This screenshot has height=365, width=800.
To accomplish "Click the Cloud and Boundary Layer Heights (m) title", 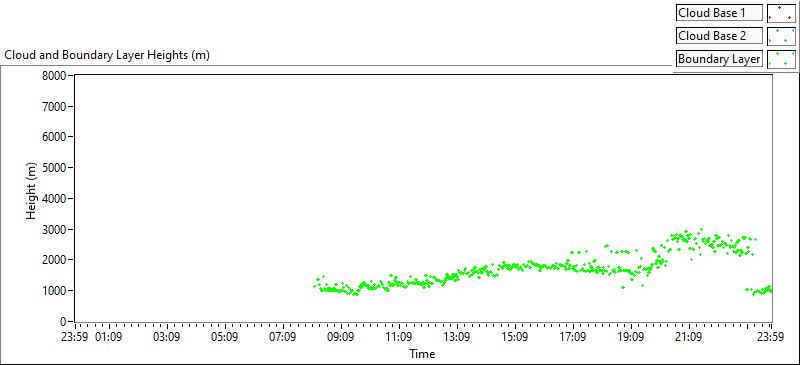I will 107,55.
